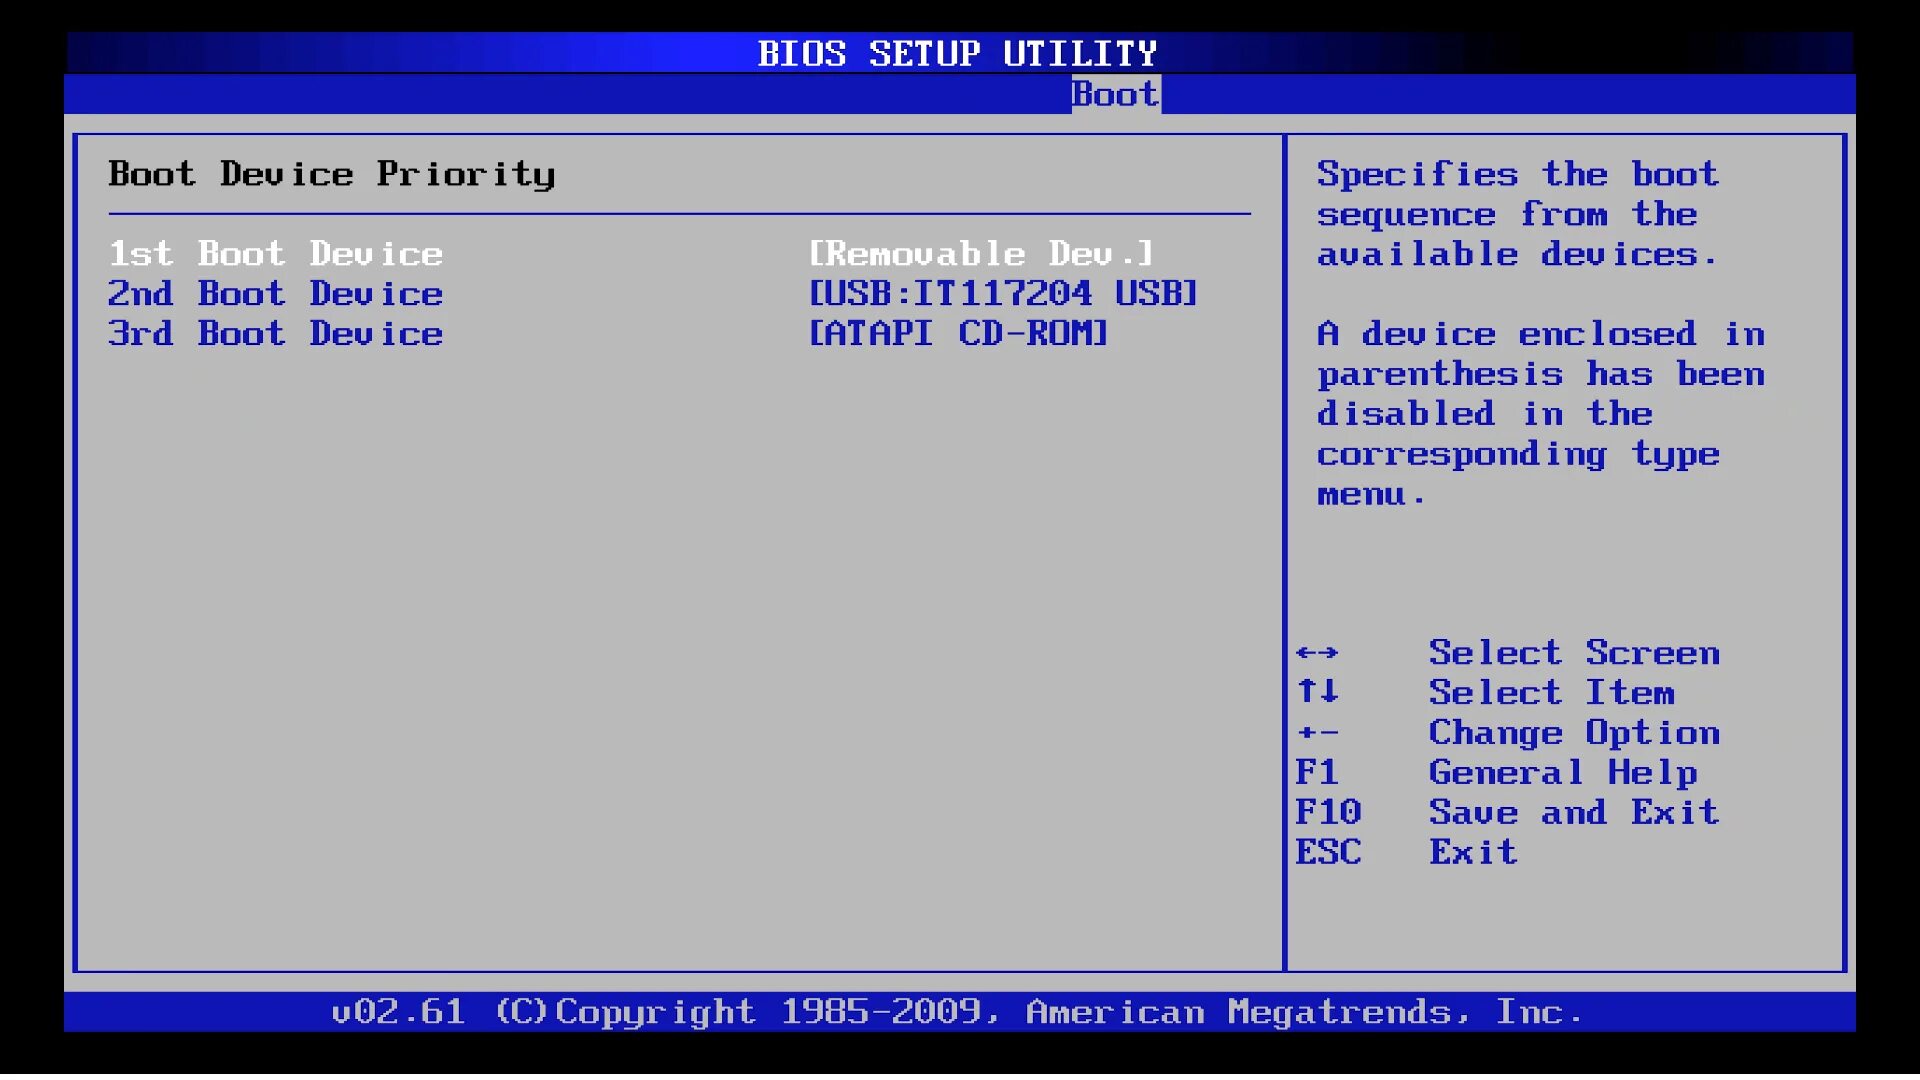Highlight 1st Boot Device row

(680, 252)
